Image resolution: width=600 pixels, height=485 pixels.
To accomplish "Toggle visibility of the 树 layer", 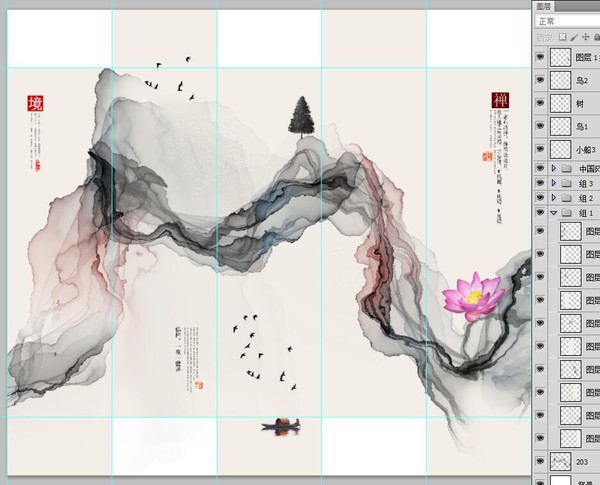I will (x=540, y=103).
